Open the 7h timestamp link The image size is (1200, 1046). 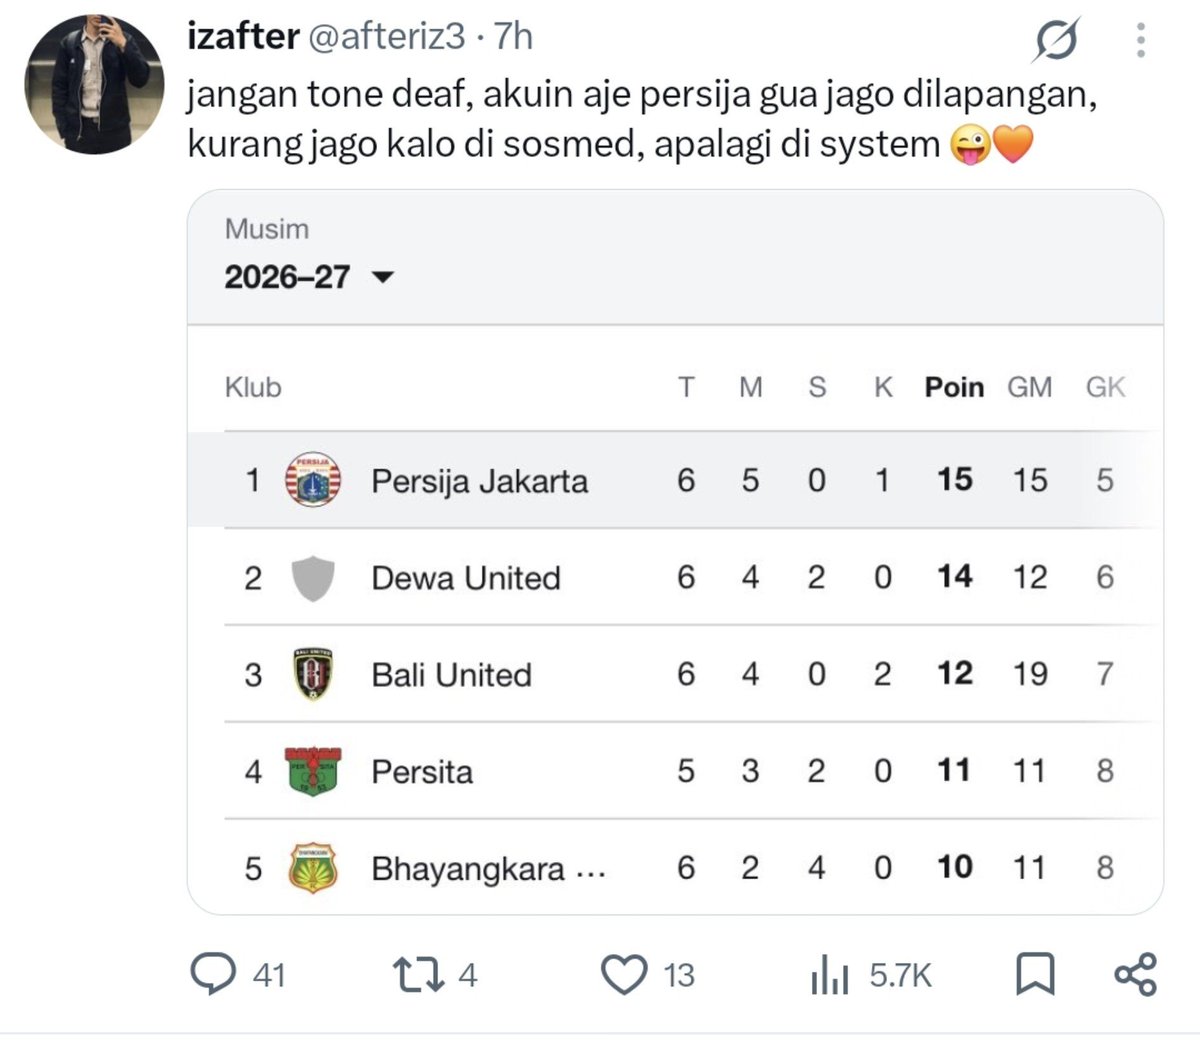tap(513, 37)
